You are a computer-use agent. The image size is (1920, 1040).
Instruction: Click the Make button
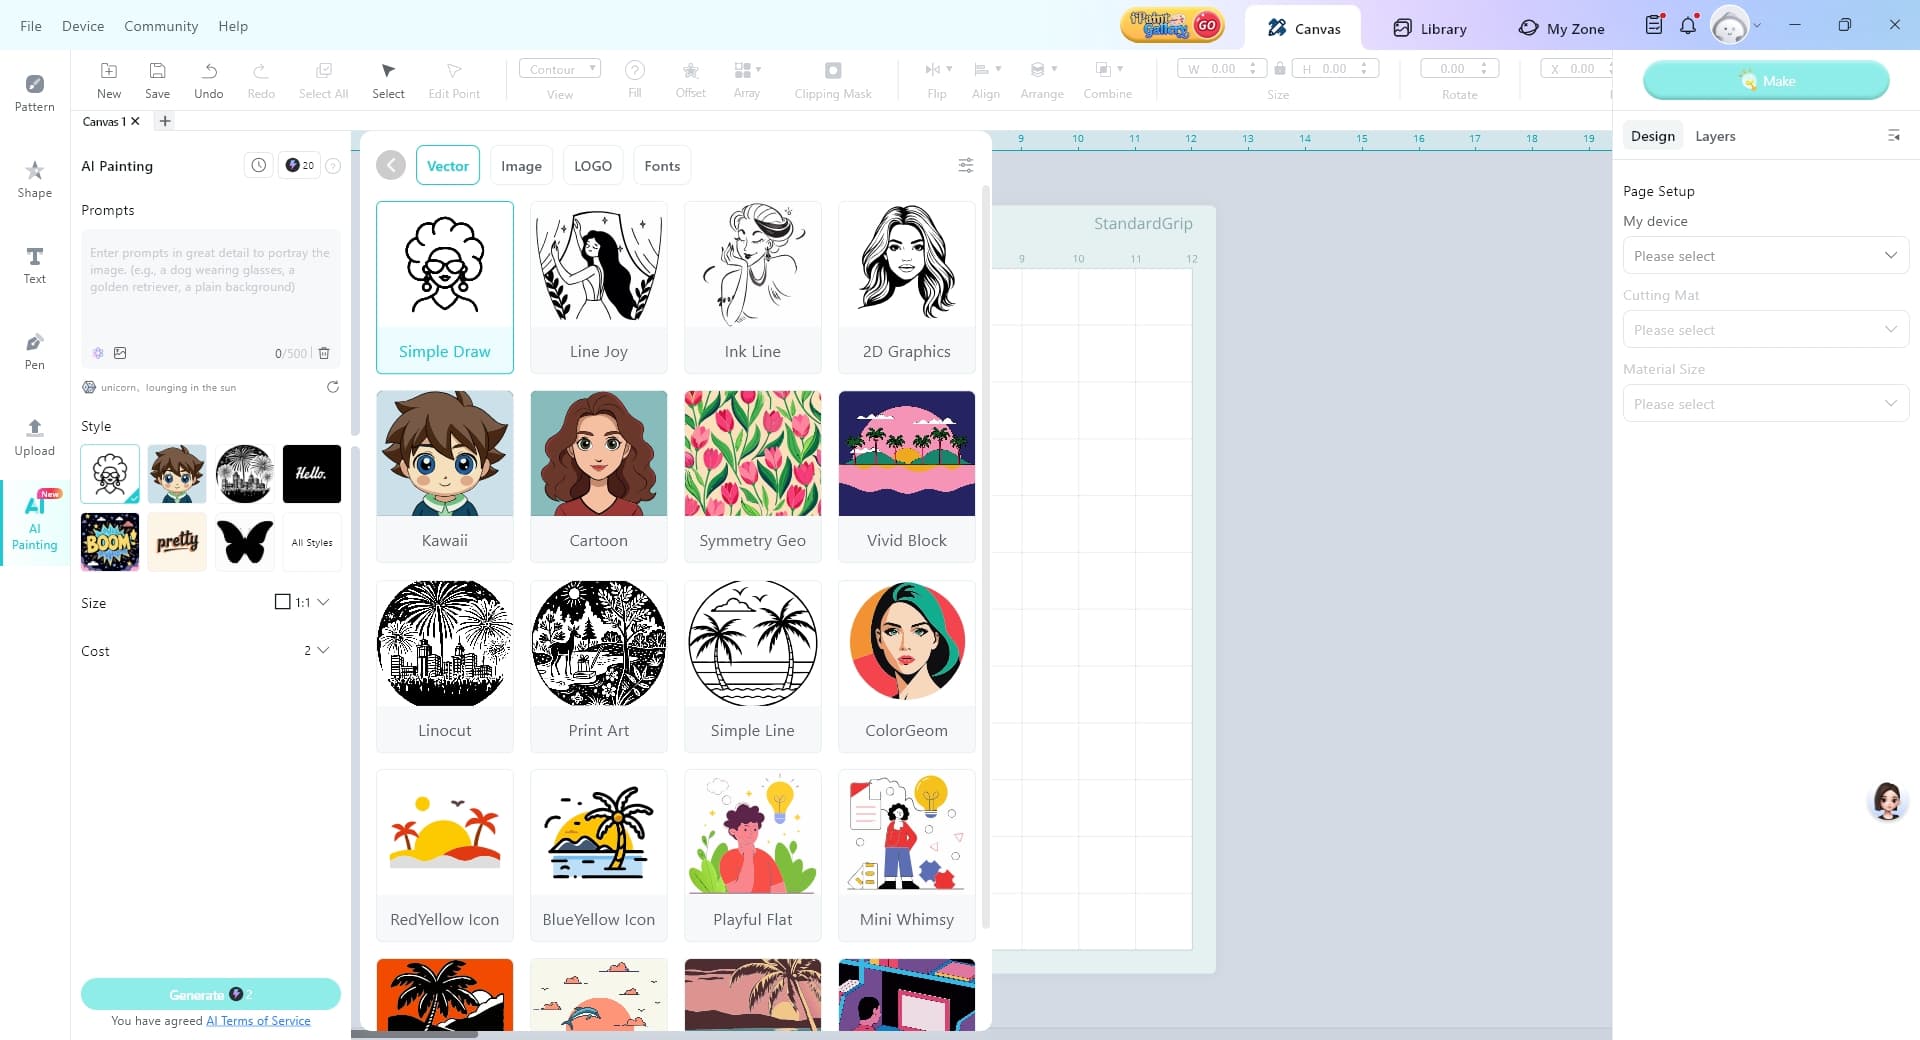[1765, 81]
